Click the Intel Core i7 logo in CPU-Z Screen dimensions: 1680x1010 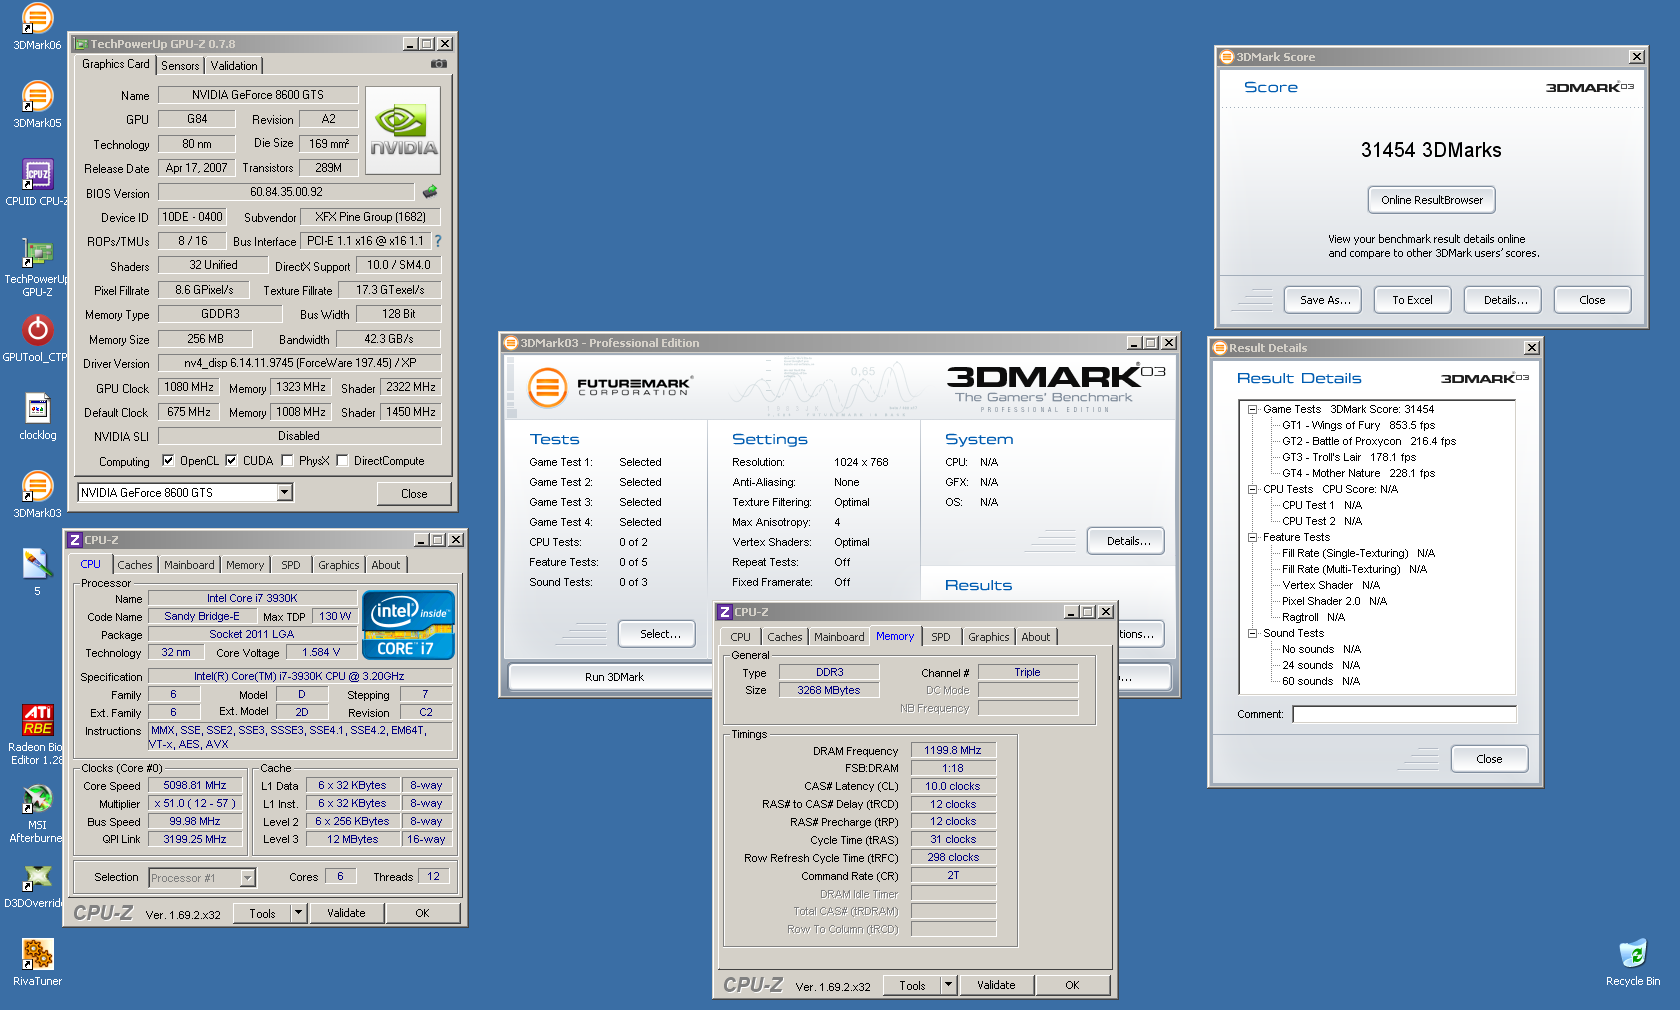[409, 625]
